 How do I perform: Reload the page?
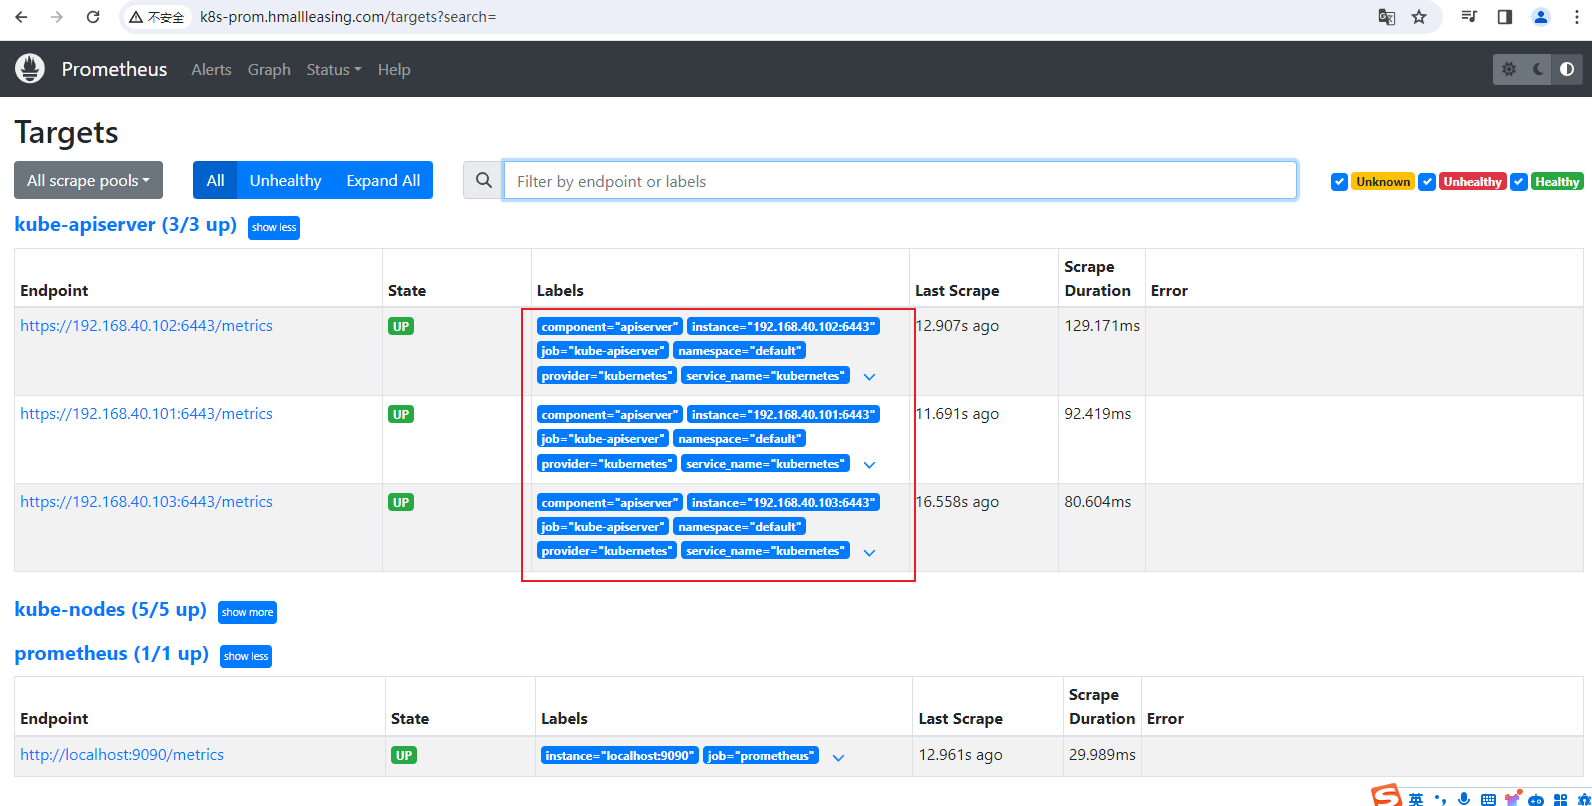tap(93, 17)
